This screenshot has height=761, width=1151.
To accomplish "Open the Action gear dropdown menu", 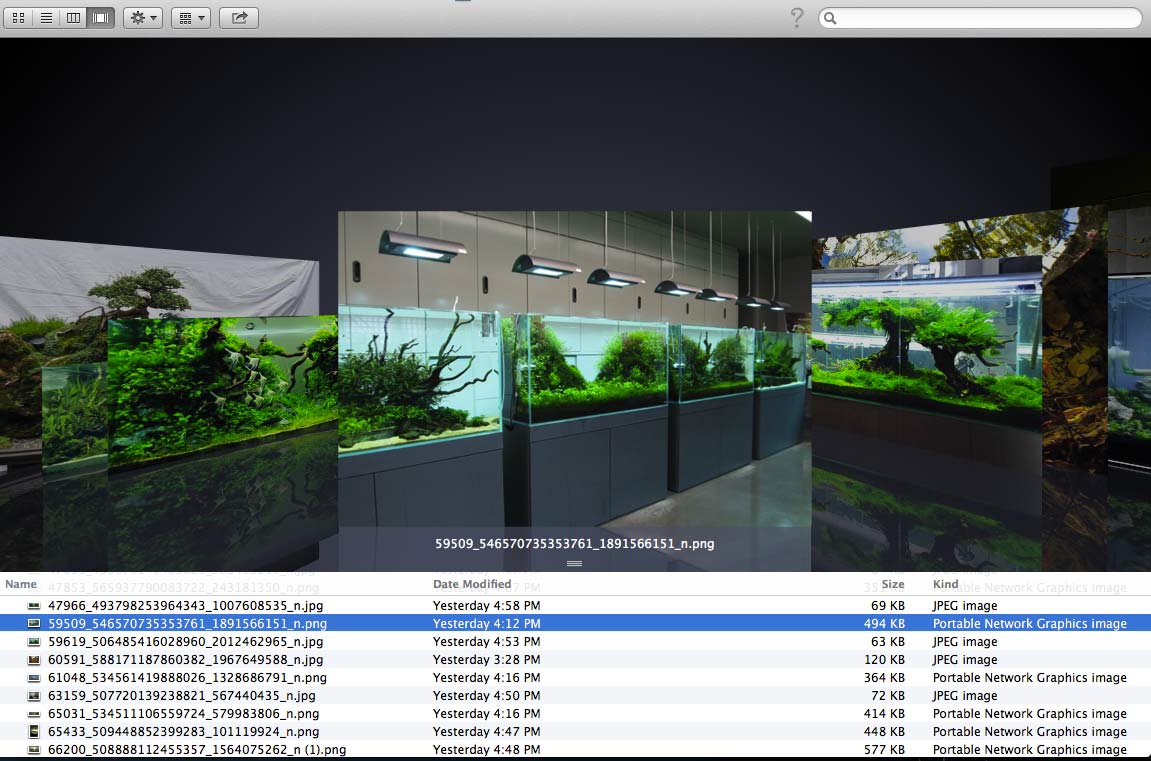I will [x=142, y=18].
